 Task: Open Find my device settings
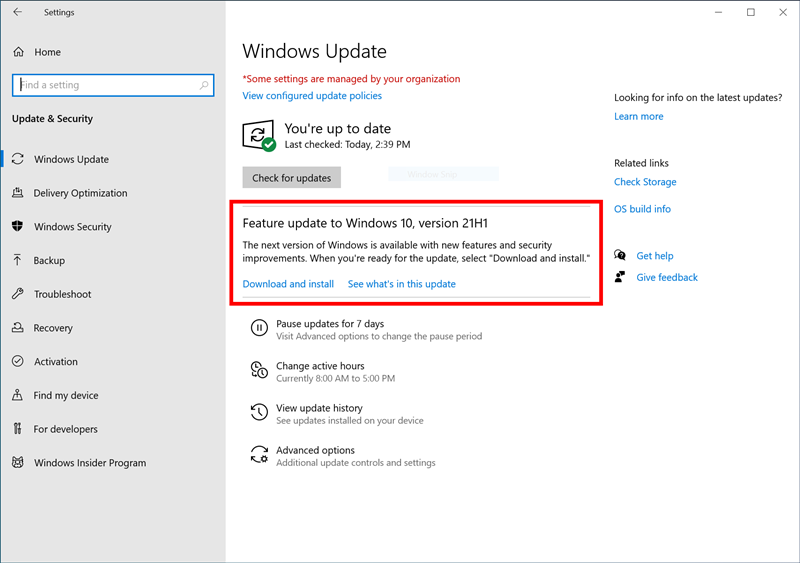point(66,395)
